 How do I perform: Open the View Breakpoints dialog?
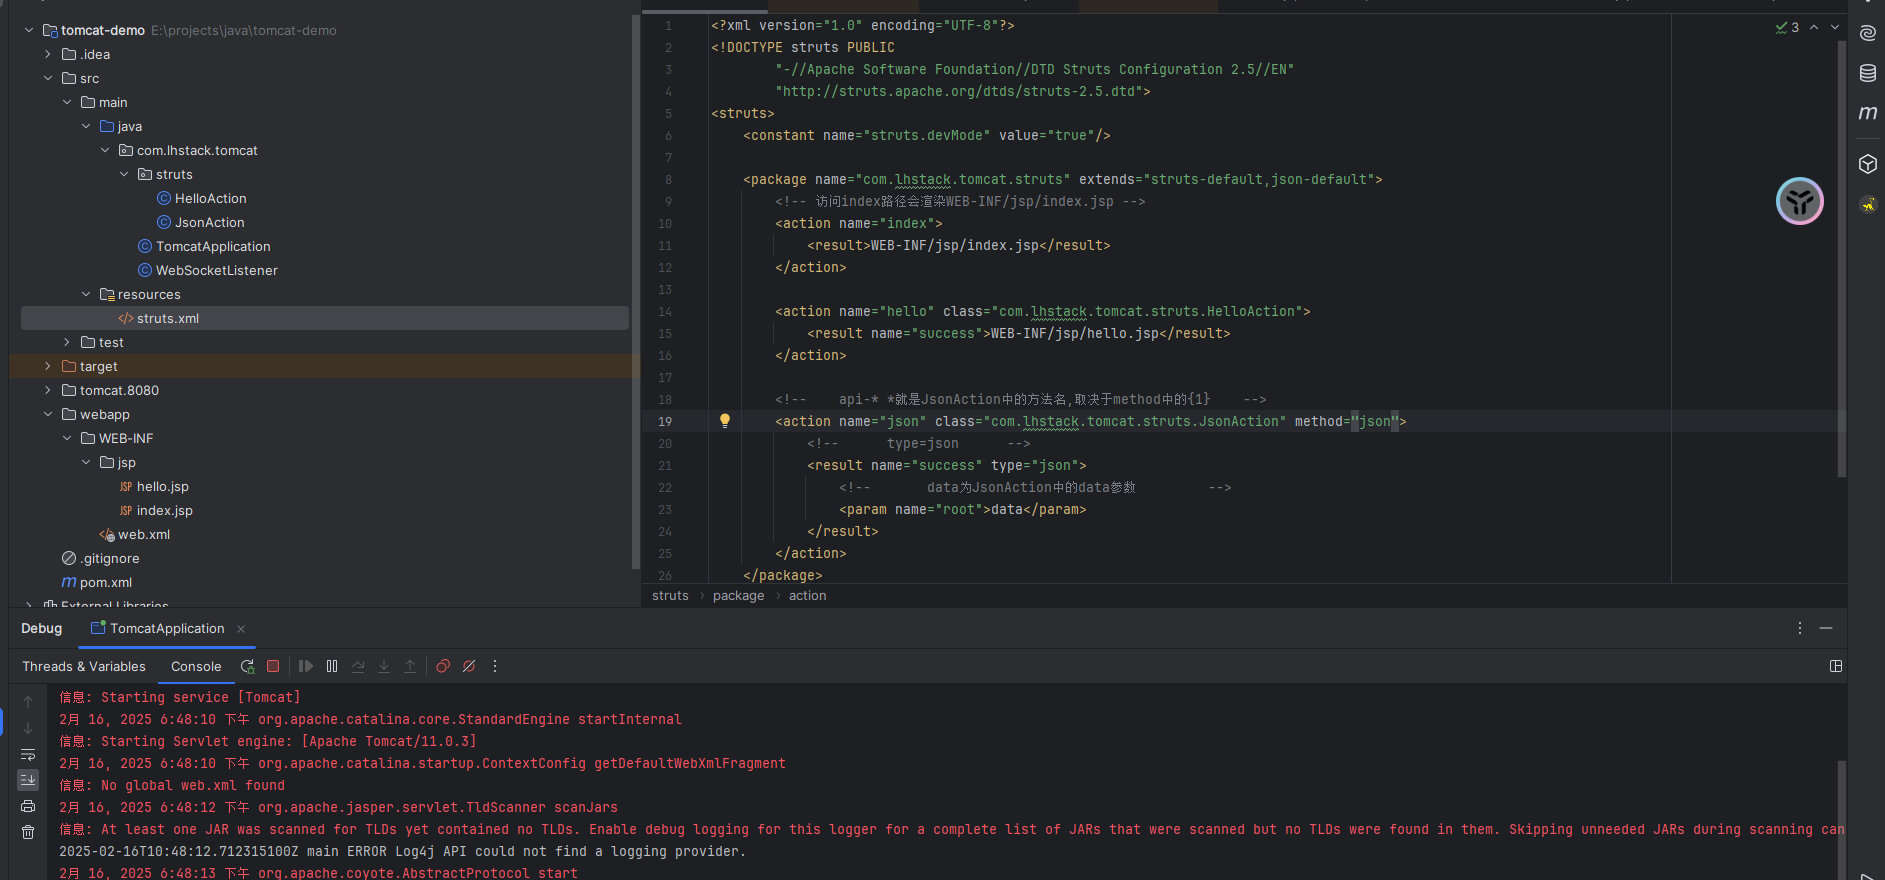point(443,666)
